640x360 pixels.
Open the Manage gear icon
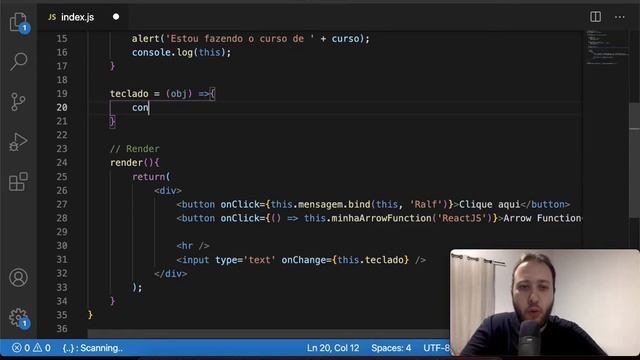click(18, 318)
